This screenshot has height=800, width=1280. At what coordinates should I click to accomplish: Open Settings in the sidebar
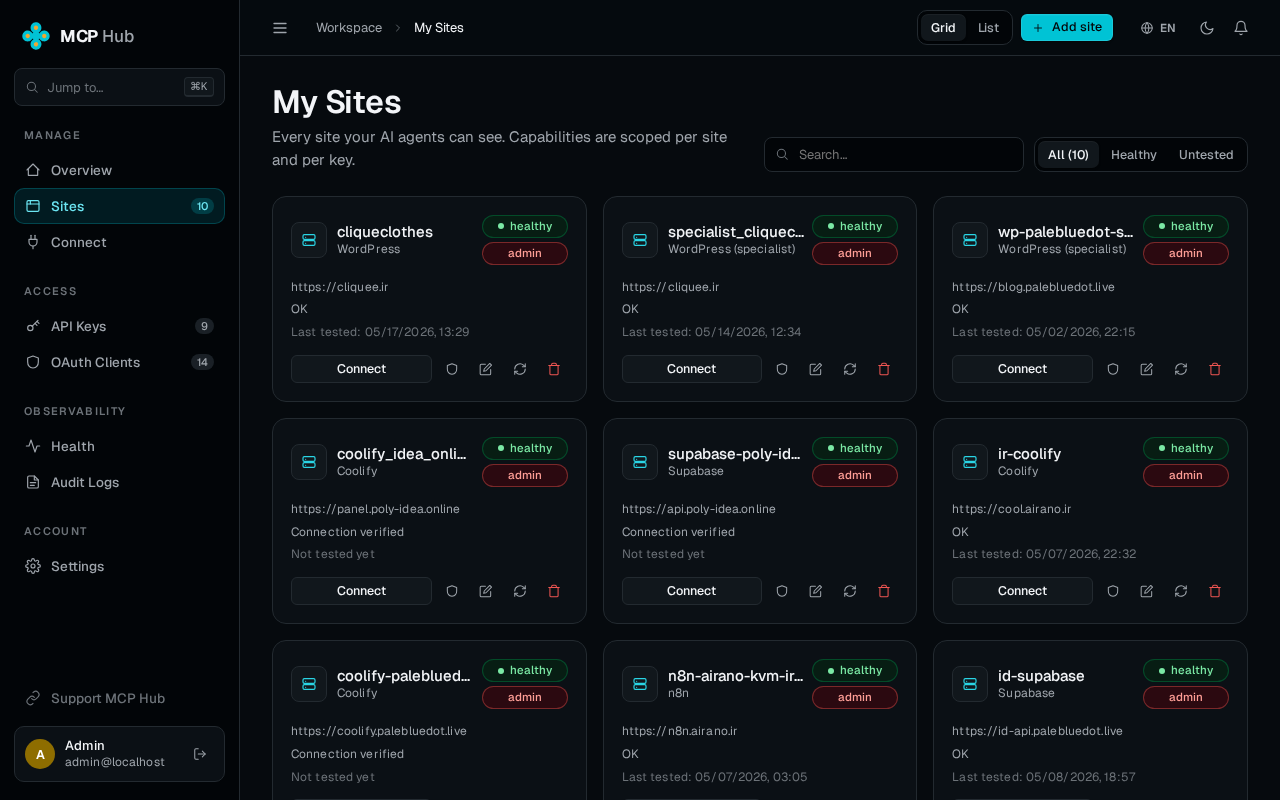(119, 566)
